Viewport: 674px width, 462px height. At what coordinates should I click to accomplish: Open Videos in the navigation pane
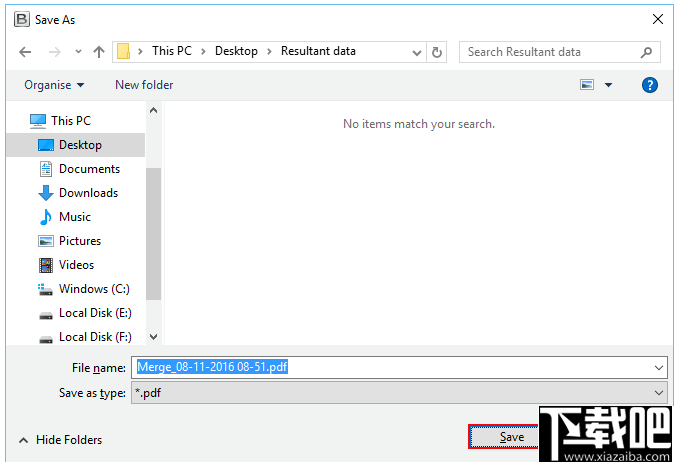pyautogui.click(x=66, y=265)
